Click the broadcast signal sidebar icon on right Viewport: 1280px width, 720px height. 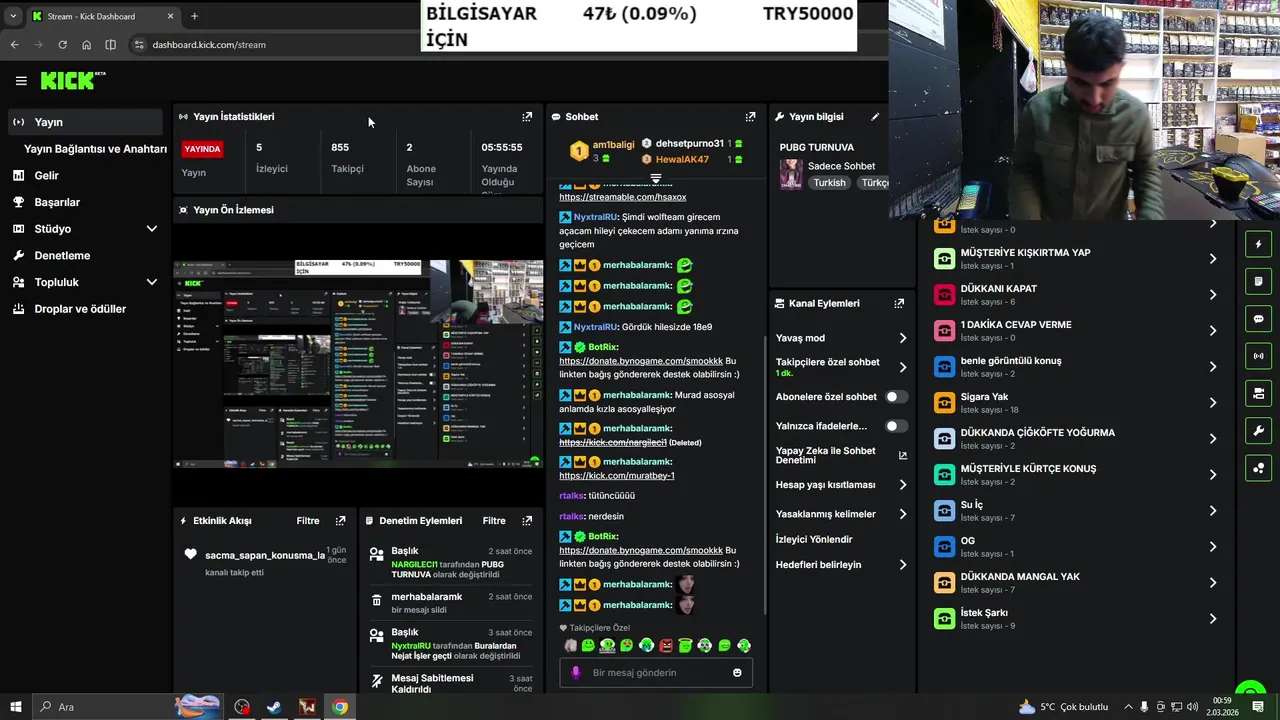(1259, 356)
